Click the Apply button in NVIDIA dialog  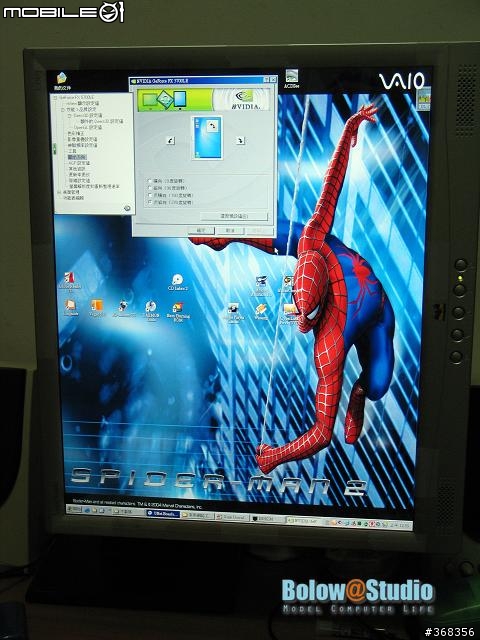click(259, 231)
